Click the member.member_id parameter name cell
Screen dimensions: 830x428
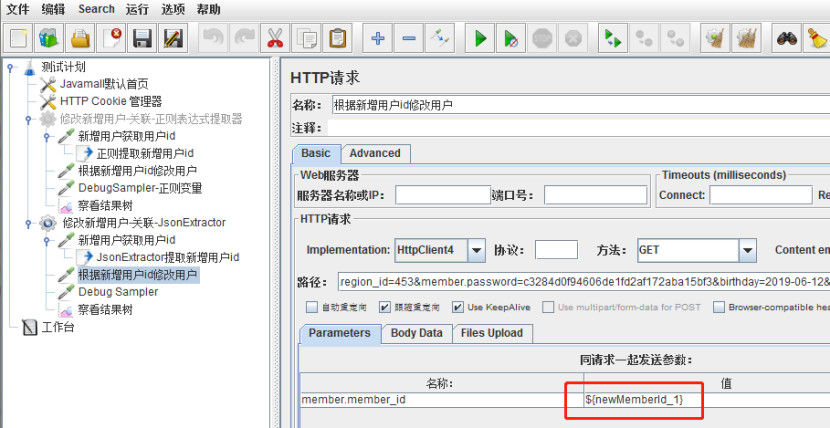pos(442,400)
